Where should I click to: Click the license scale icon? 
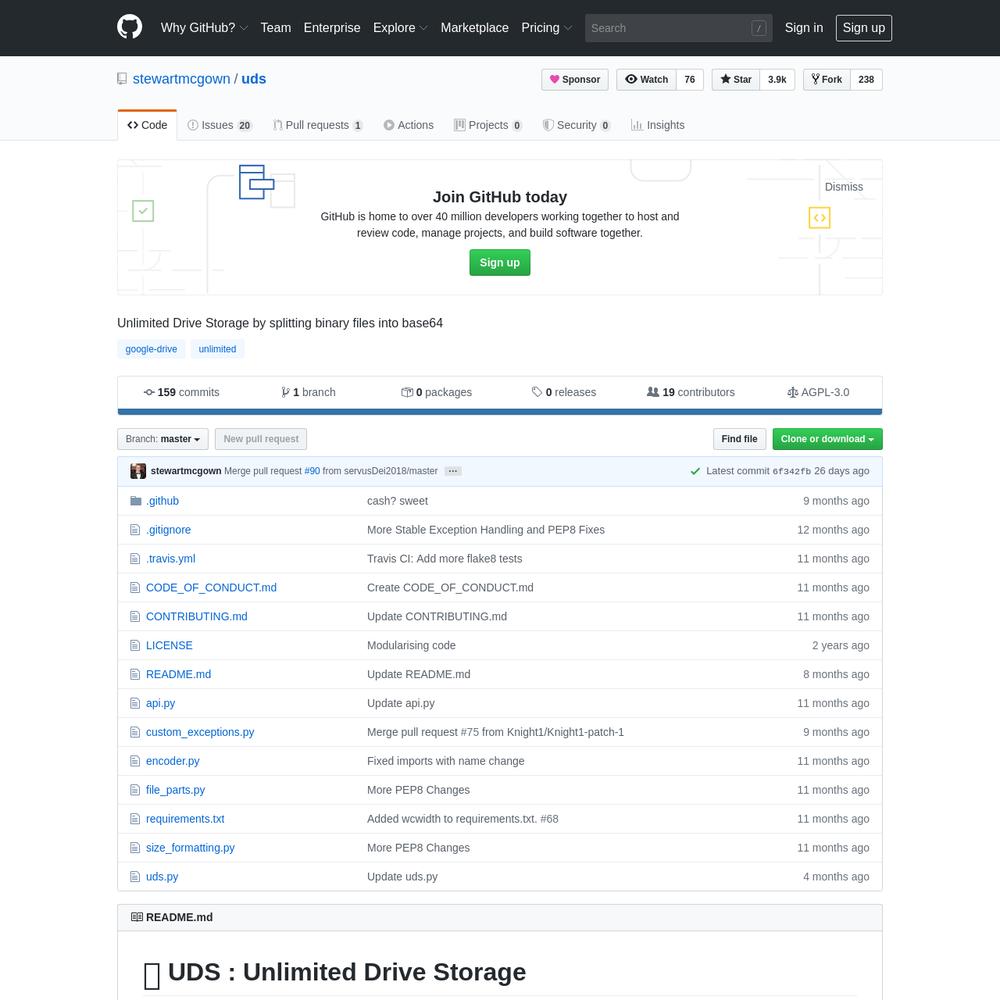(793, 392)
